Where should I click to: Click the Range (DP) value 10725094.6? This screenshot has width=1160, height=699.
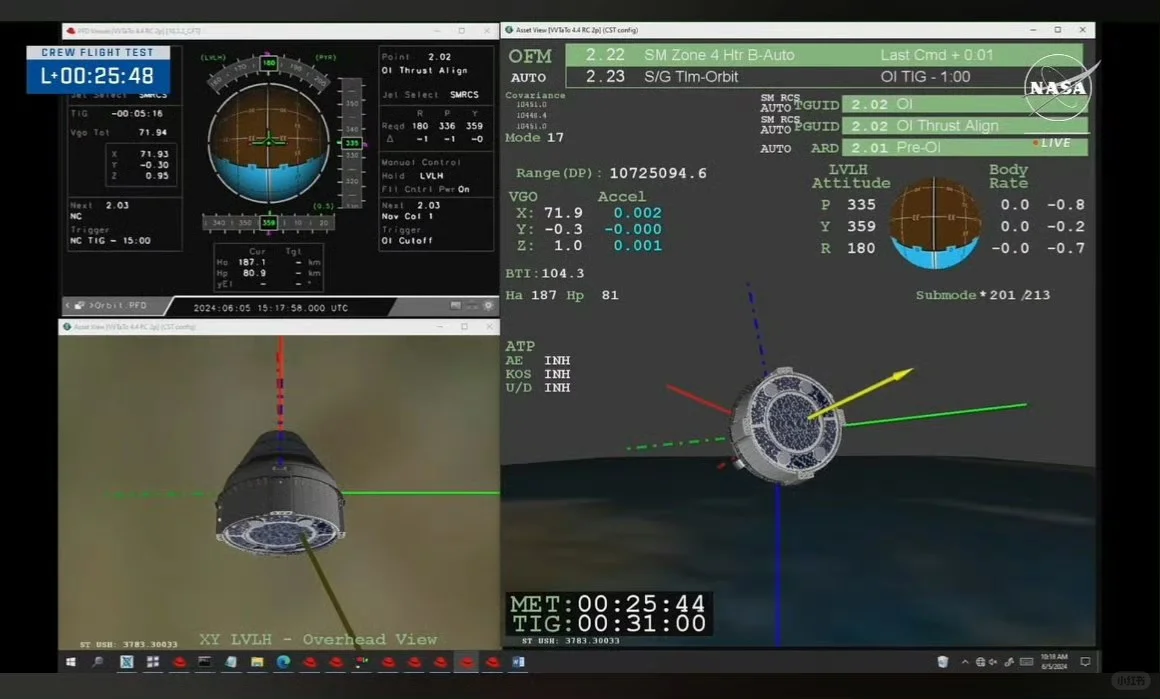pyautogui.click(x=658, y=173)
